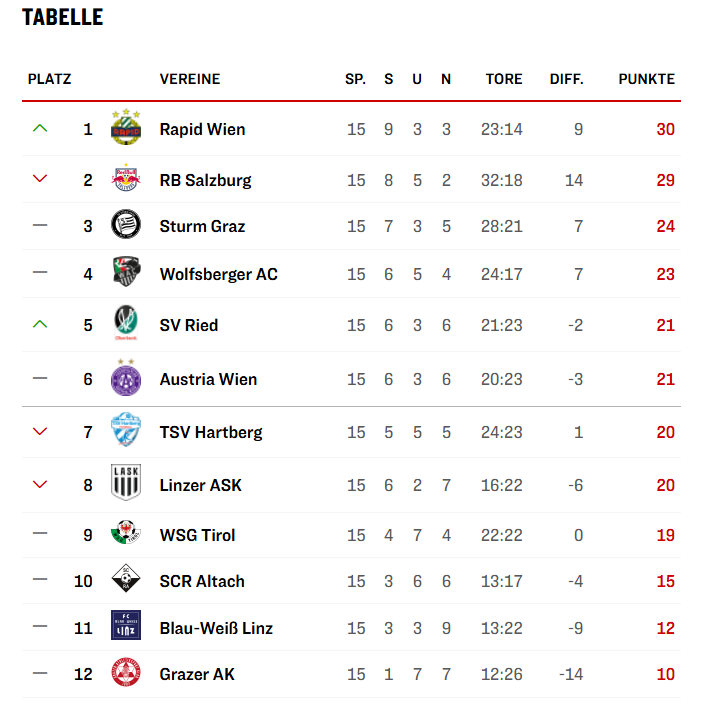This screenshot has height=727, width=722.
Task: Click the TSV Hartberg club logo
Action: point(124,432)
